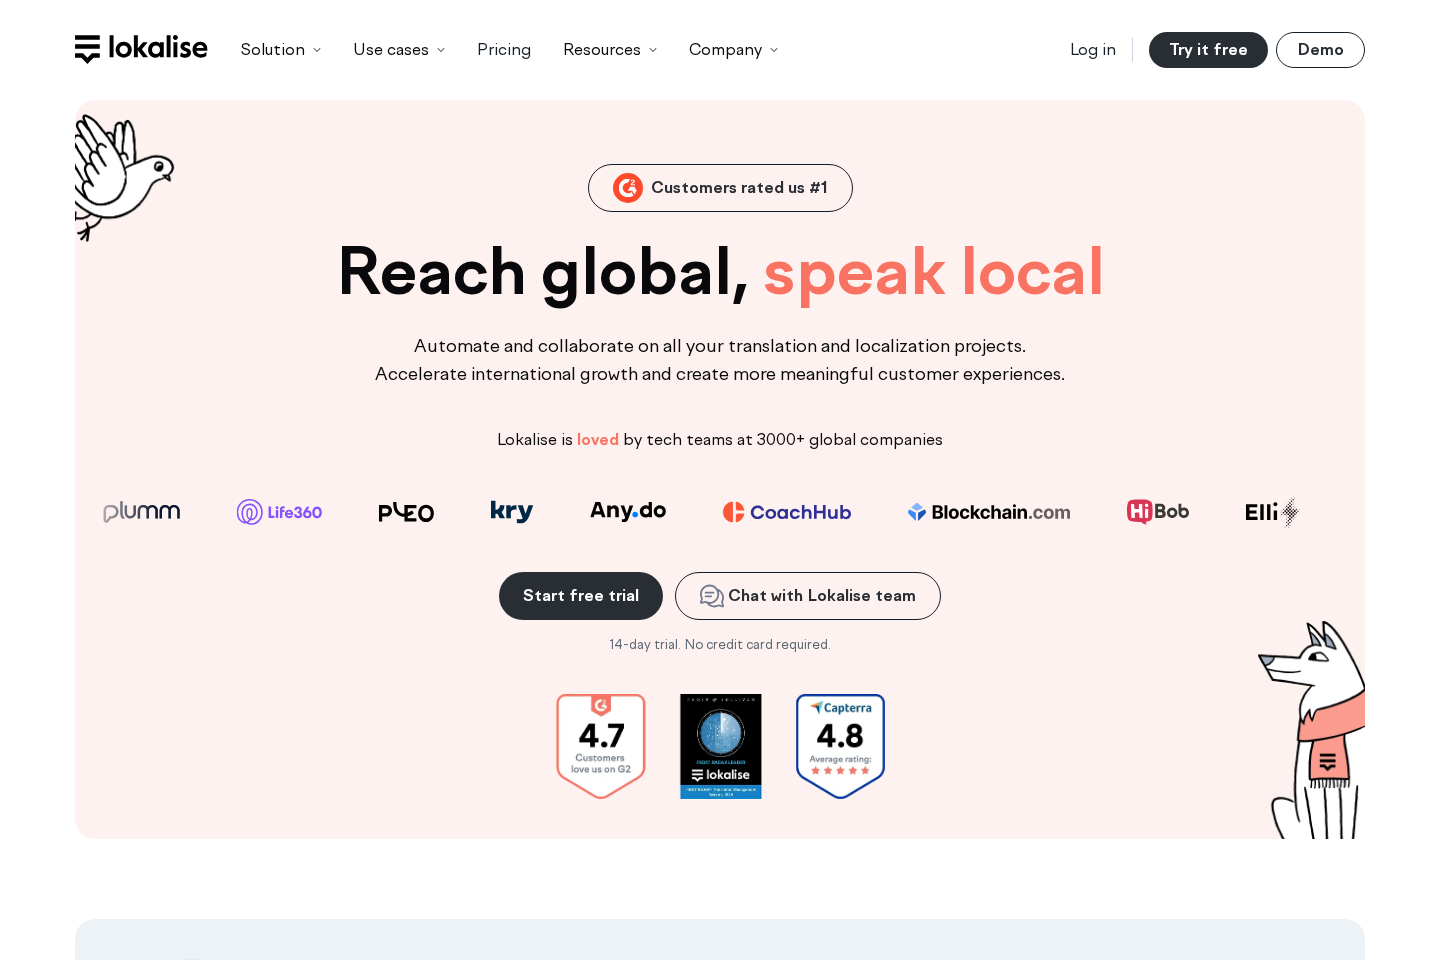Click the word "loved" in the tagline
This screenshot has width=1440, height=960.
598,440
